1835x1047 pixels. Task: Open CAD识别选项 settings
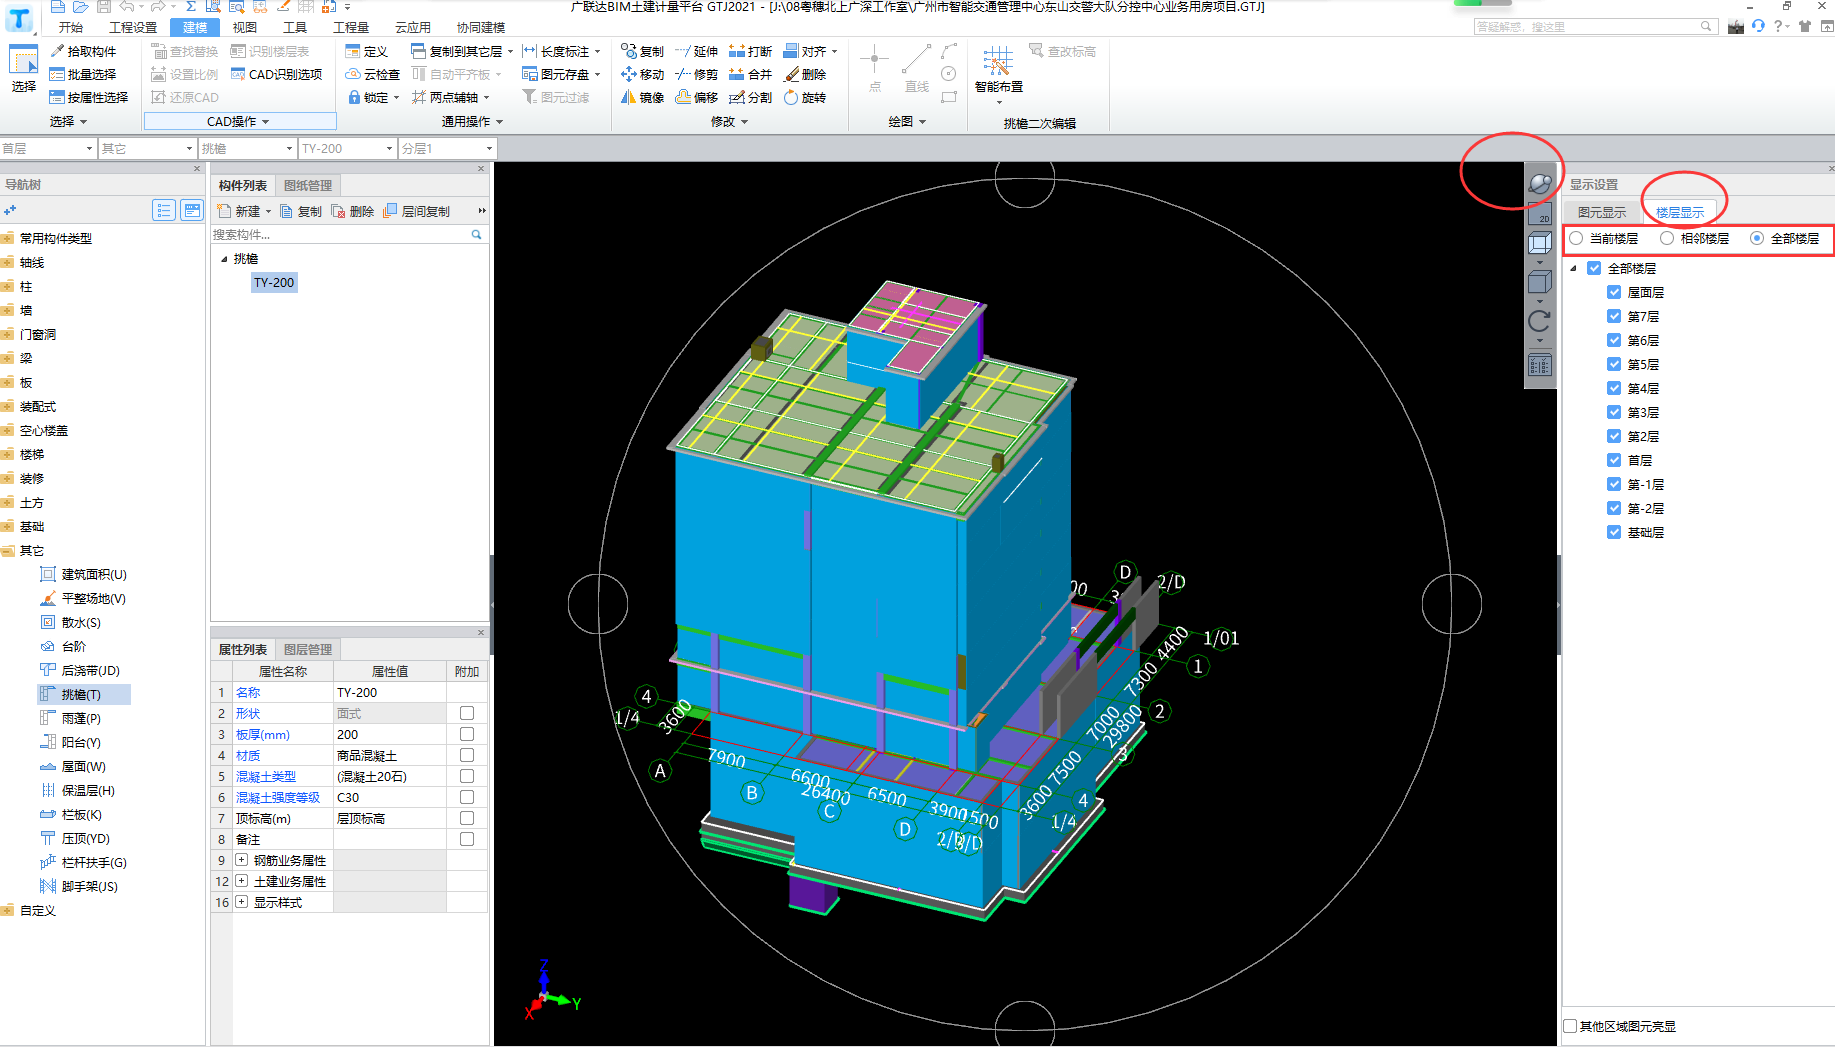pyautogui.click(x=277, y=74)
